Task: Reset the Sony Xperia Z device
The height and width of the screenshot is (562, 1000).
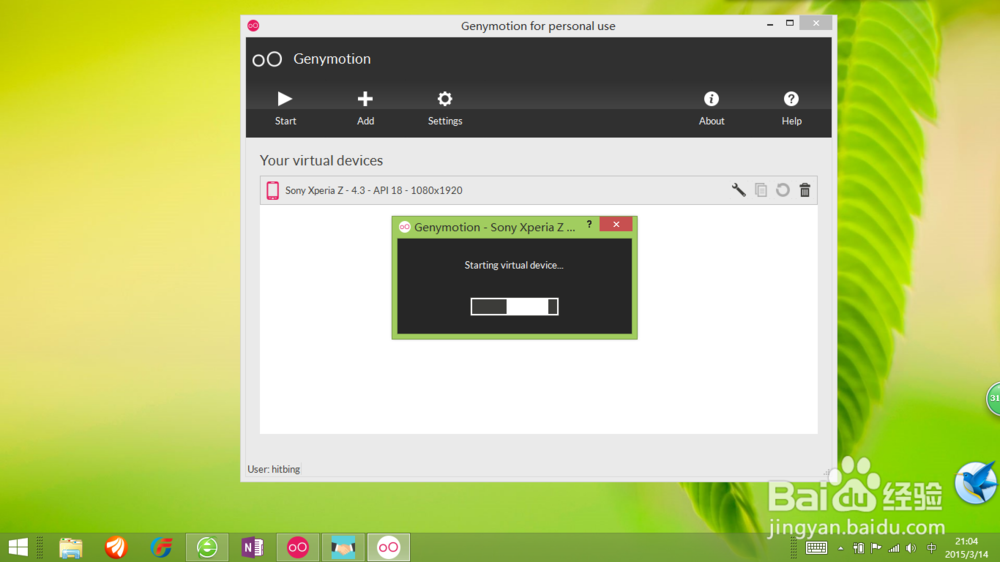Action: coord(783,190)
